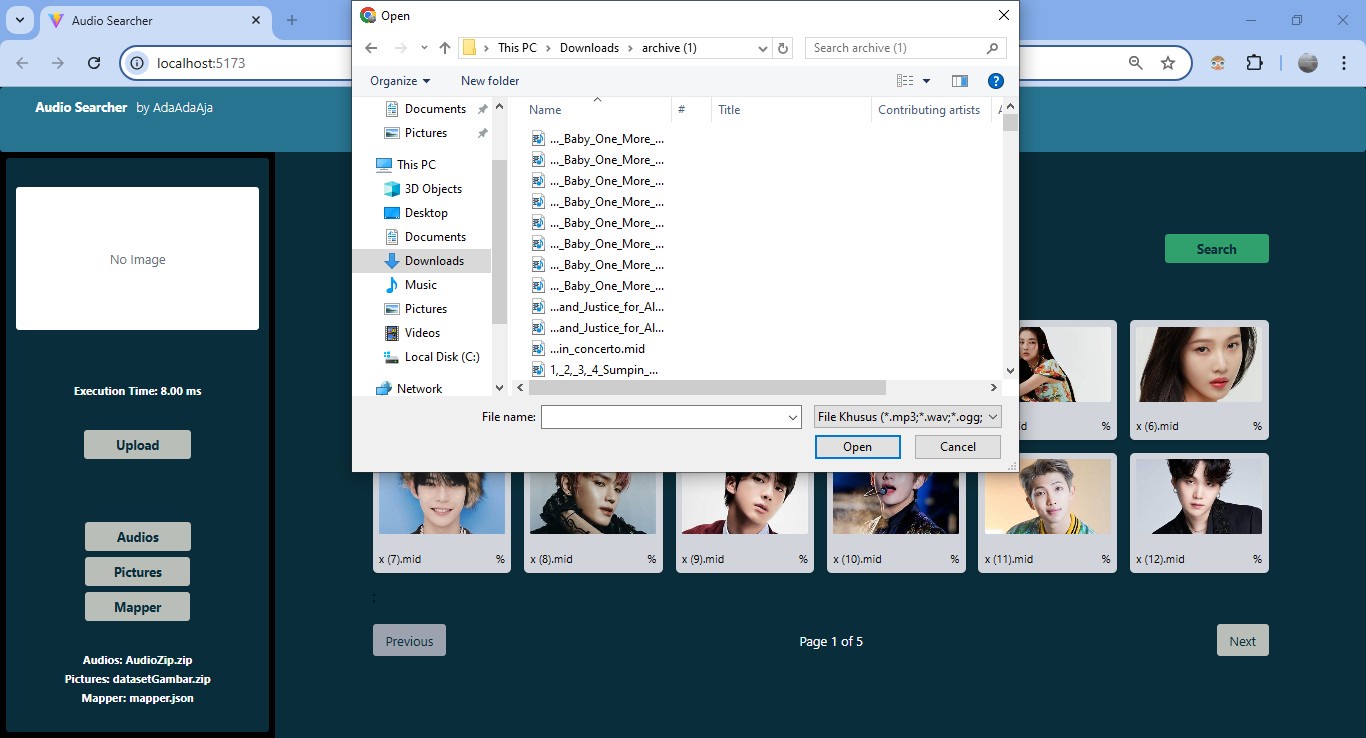Sort files by the Name column header

coord(545,110)
